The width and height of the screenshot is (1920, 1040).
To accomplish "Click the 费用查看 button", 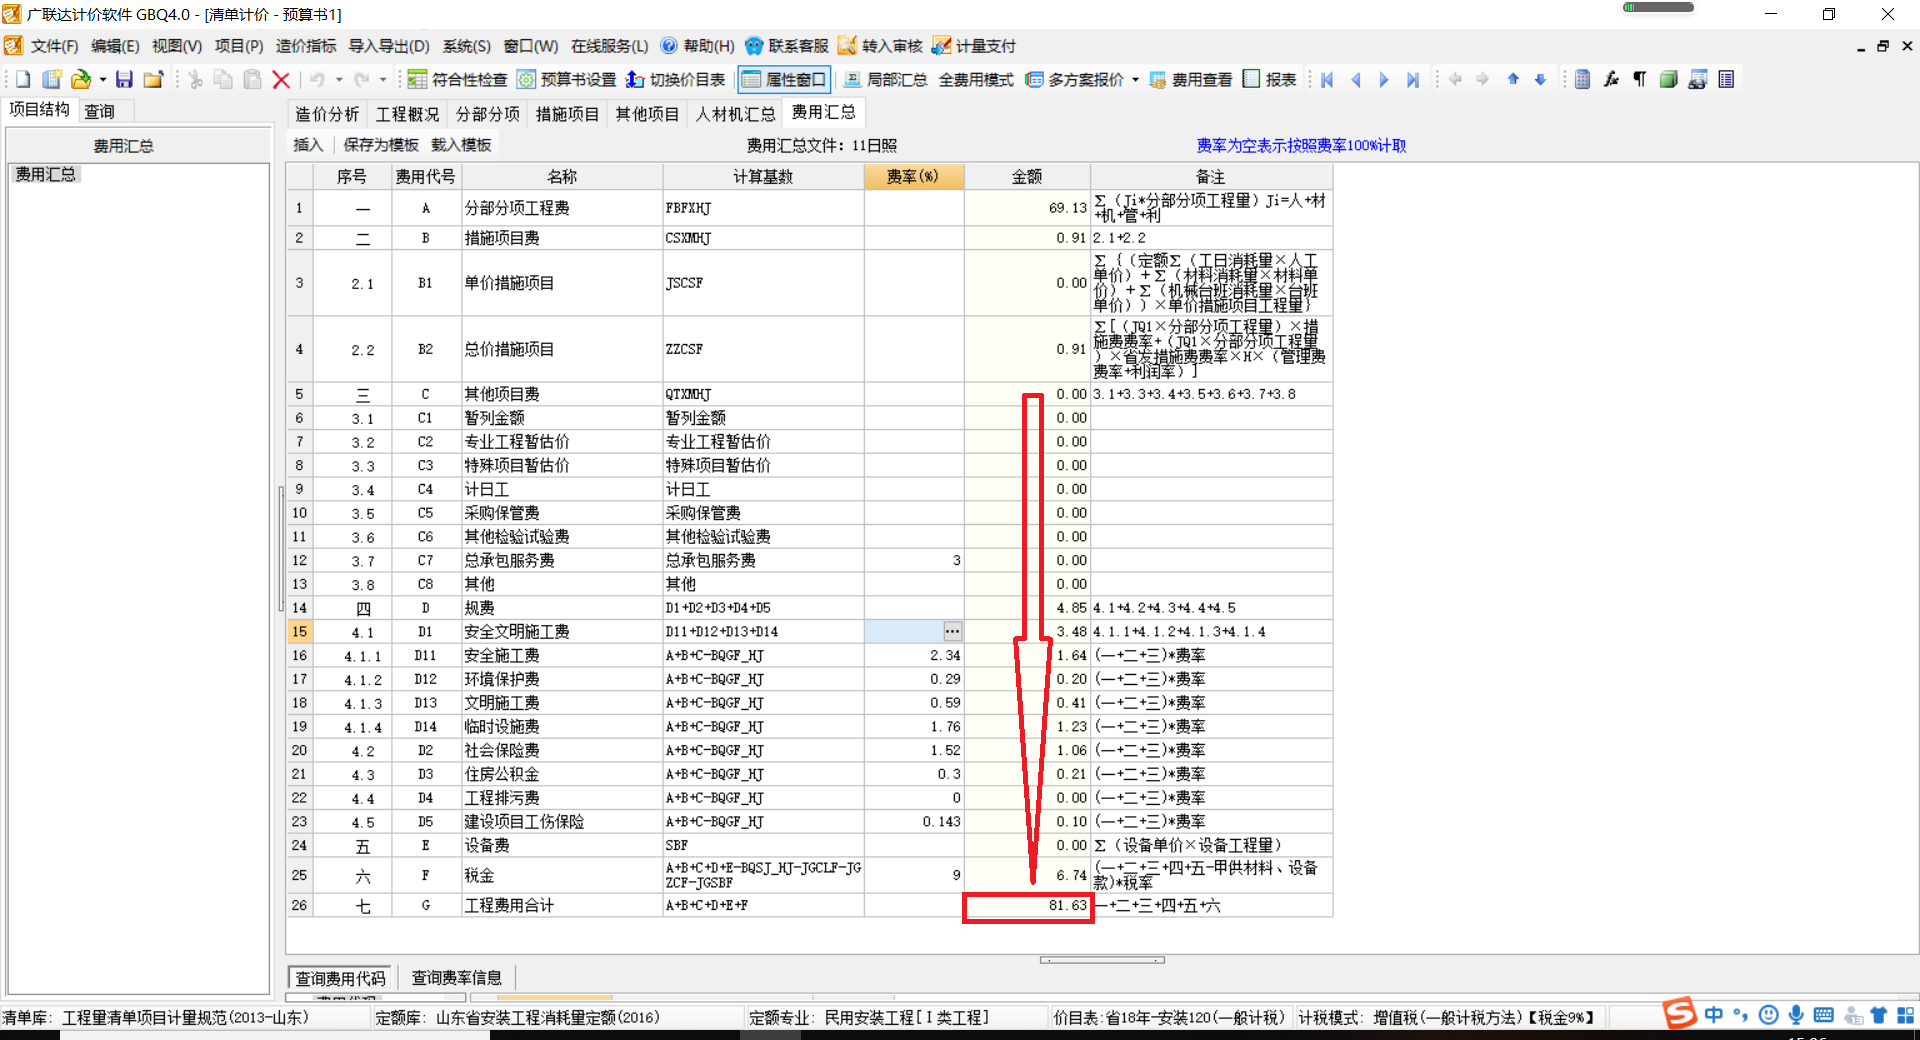I will (x=1191, y=79).
